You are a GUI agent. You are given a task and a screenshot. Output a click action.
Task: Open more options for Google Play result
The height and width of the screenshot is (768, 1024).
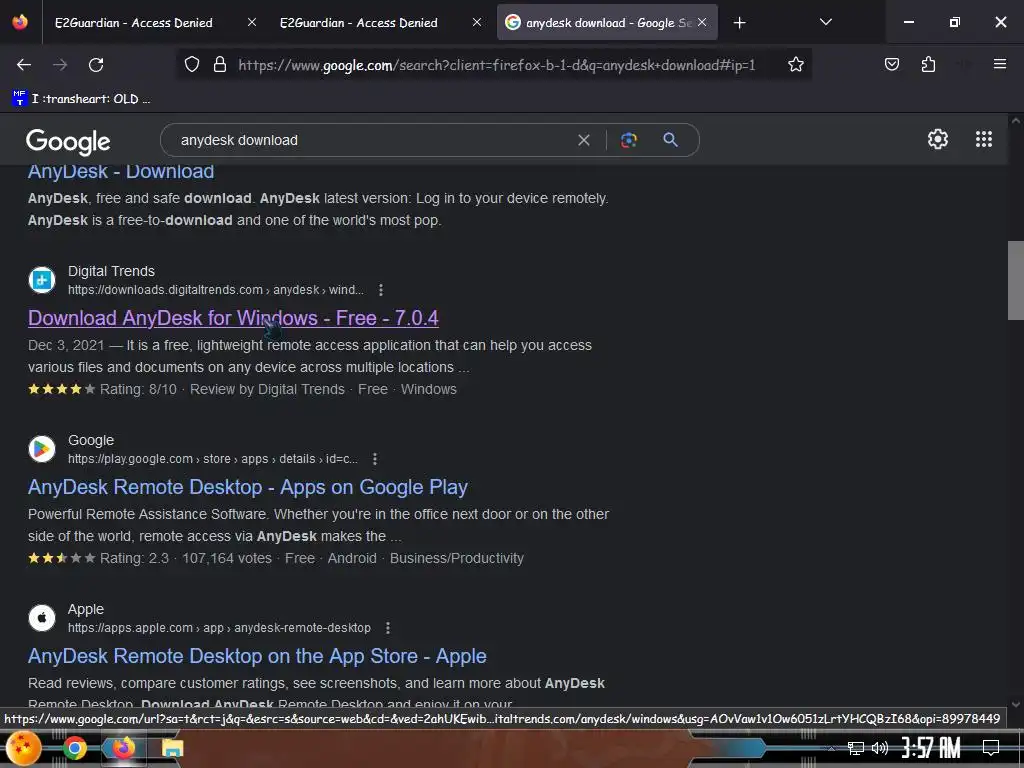375,459
